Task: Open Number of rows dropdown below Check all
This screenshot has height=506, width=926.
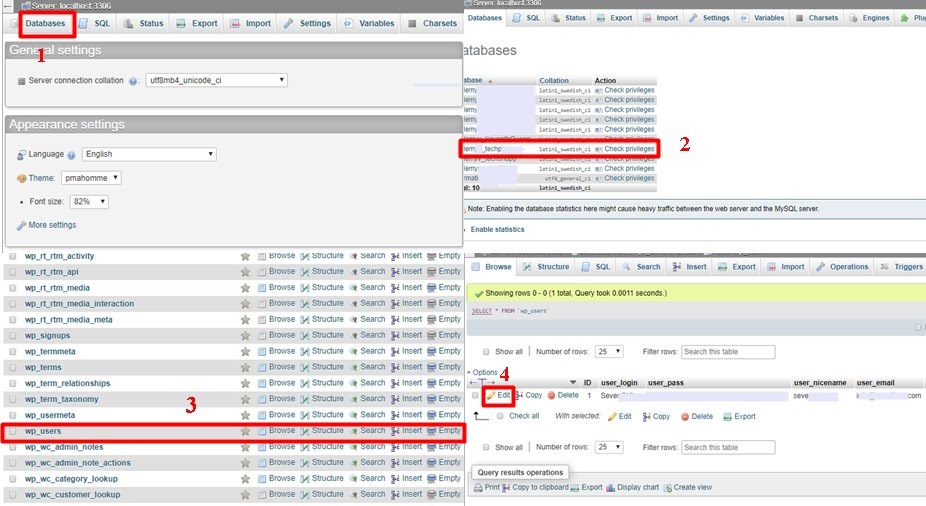Action: click(x=609, y=448)
